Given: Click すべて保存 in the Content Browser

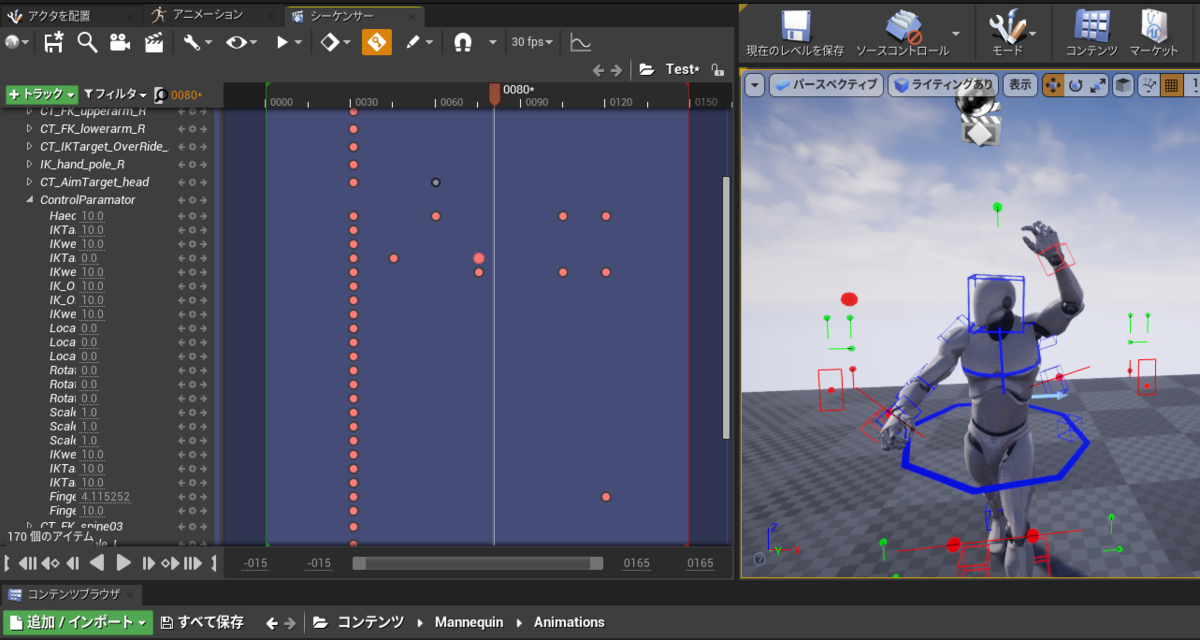Looking at the screenshot, I should pos(202,622).
